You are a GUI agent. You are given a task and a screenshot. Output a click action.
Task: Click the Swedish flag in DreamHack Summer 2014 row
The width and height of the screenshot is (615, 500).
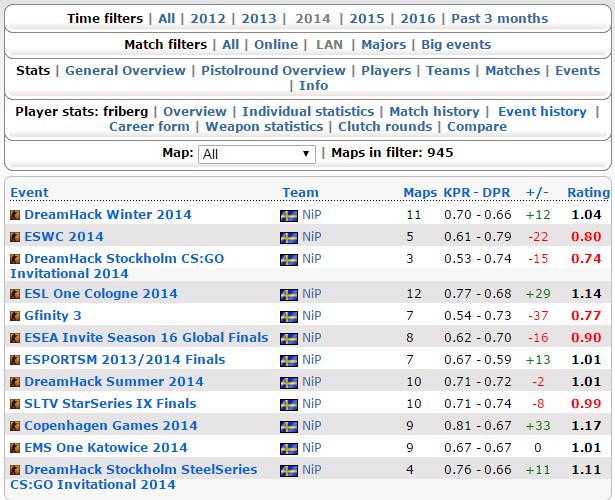click(x=289, y=382)
